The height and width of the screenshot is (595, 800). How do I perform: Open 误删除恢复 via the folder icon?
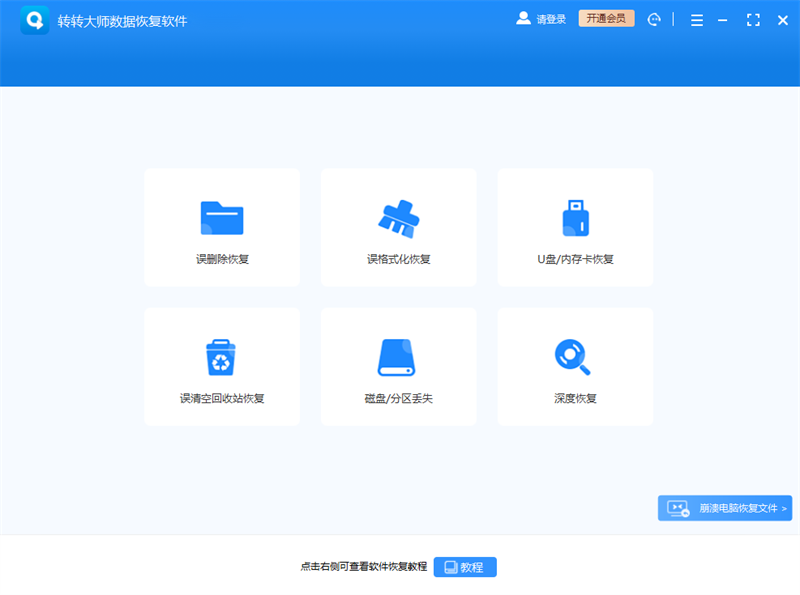click(222, 217)
